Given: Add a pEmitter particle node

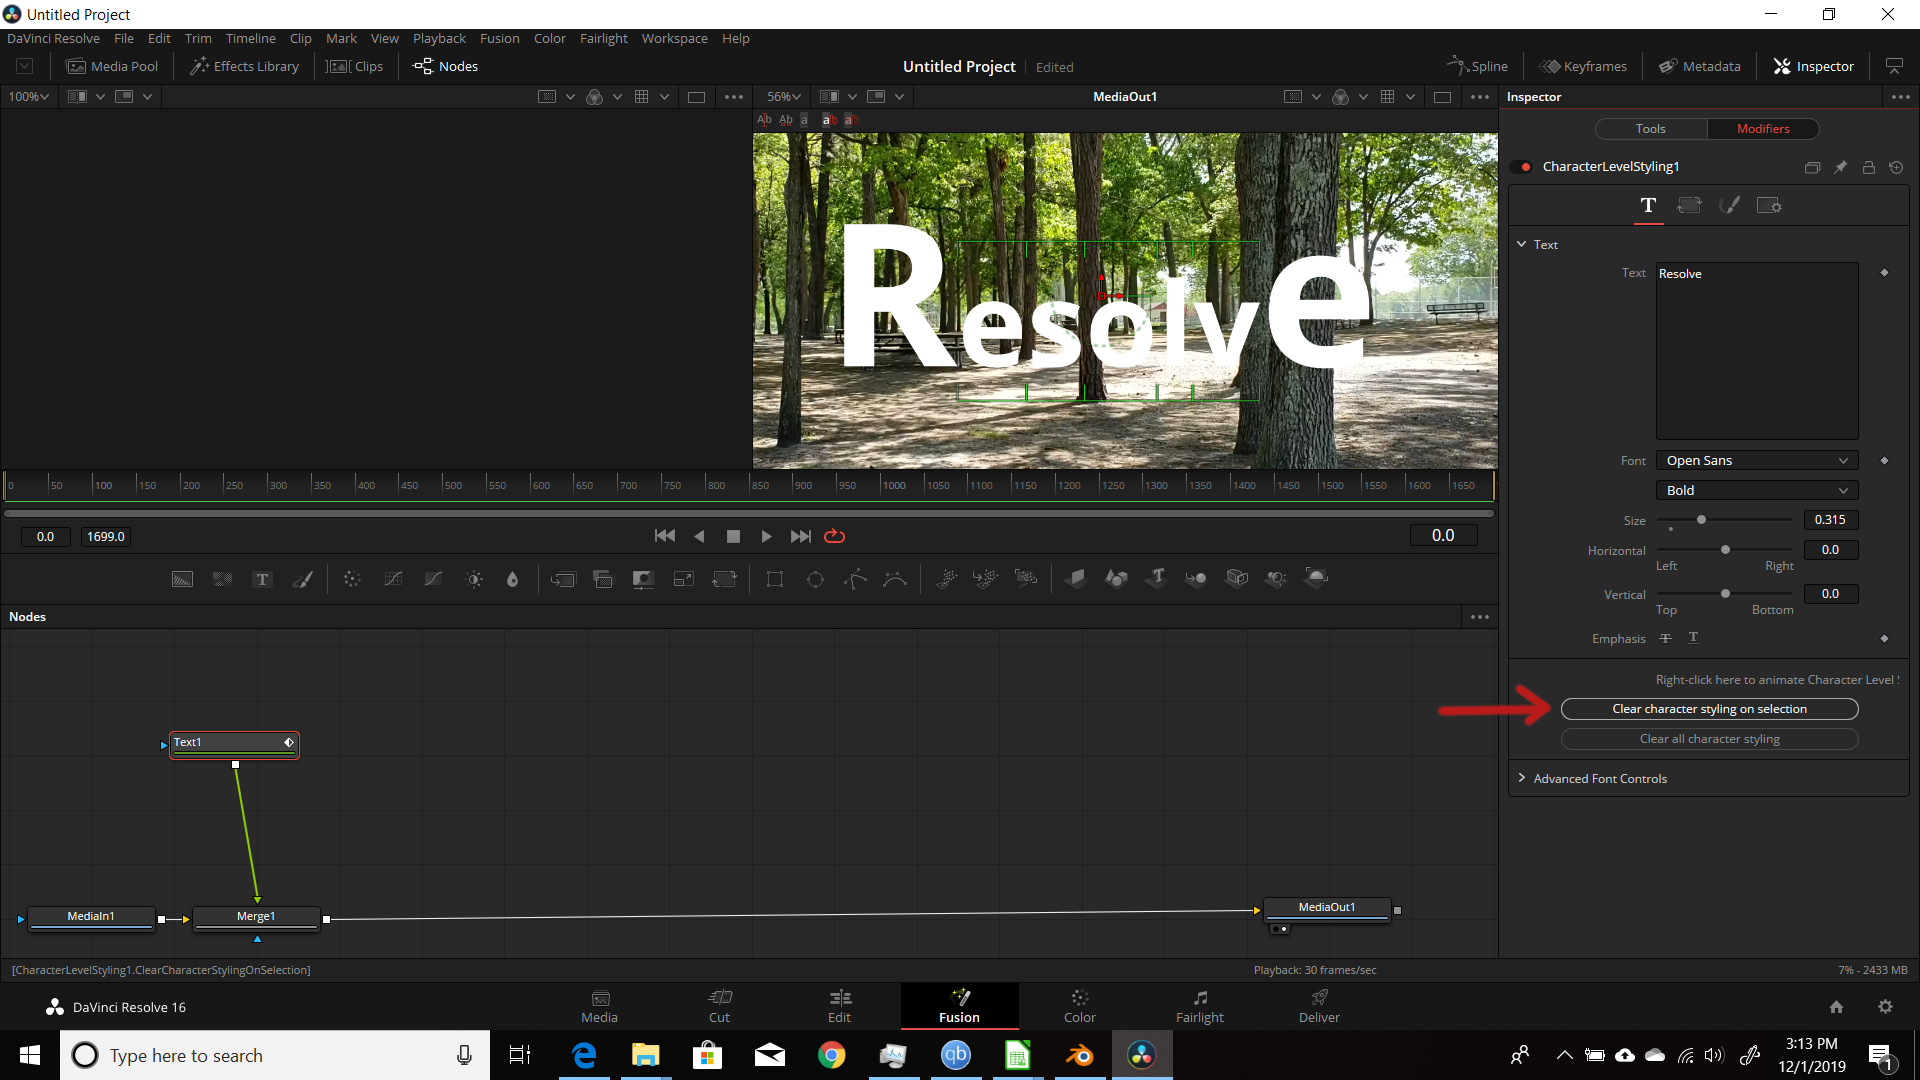Looking at the screenshot, I should click(945, 578).
